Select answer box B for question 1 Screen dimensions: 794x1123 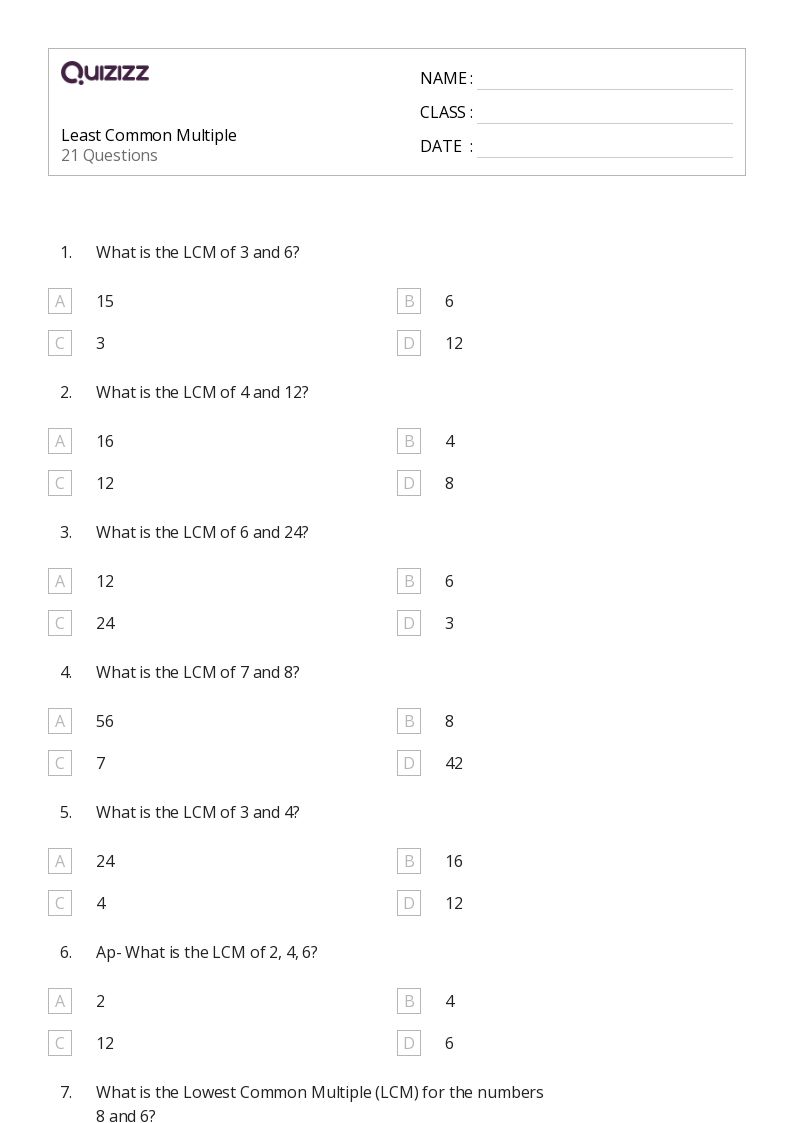(x=409, y=301)
